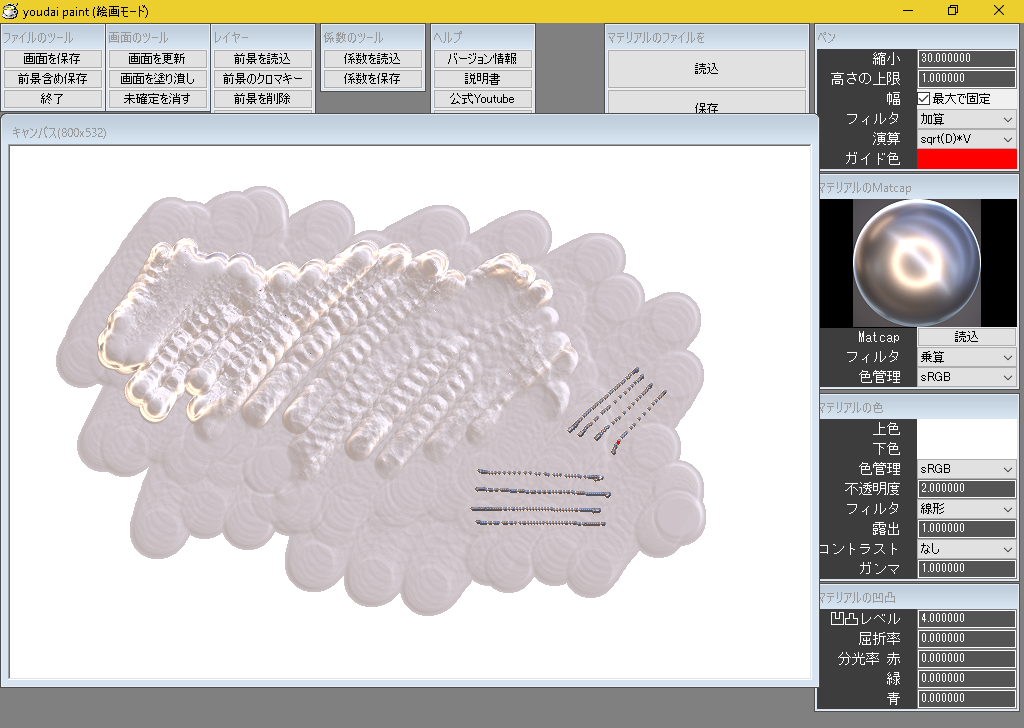Open the pen フィルタ dropdown set to 加算
Viewport: 1024px width, 728px height.
coord(966,118)
